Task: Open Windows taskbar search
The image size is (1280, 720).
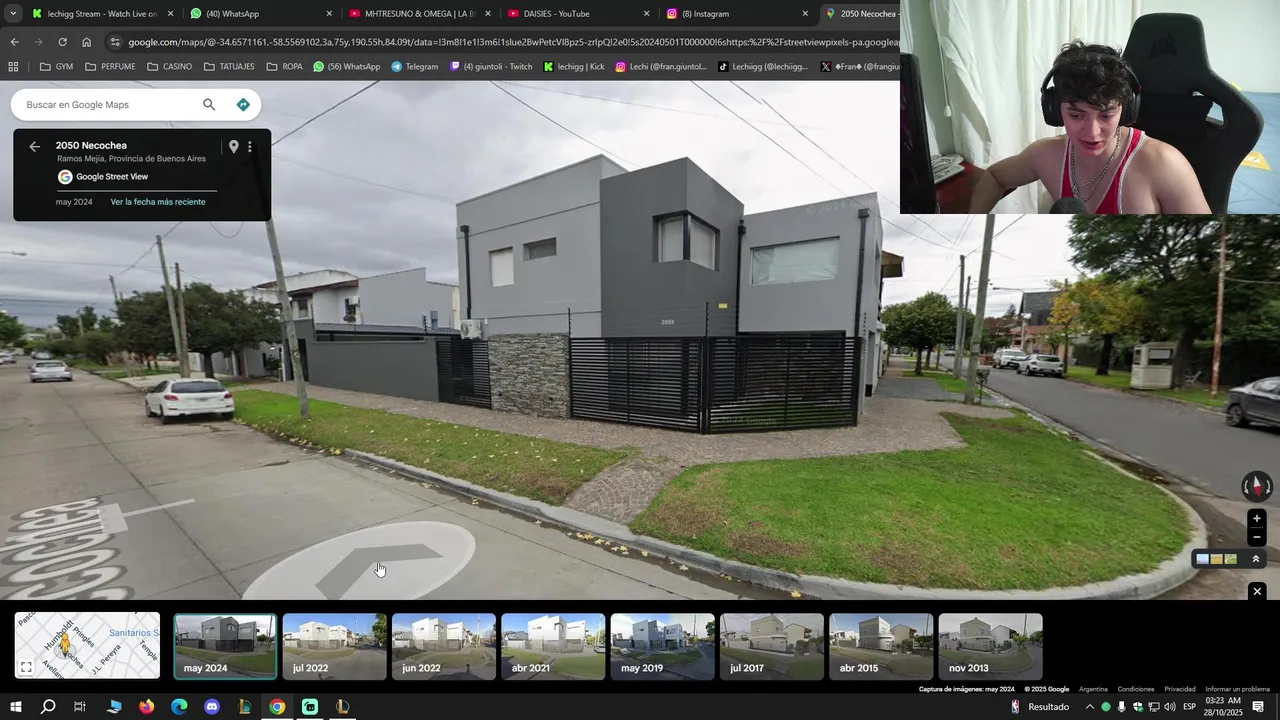Action: [x=48, y=707]
